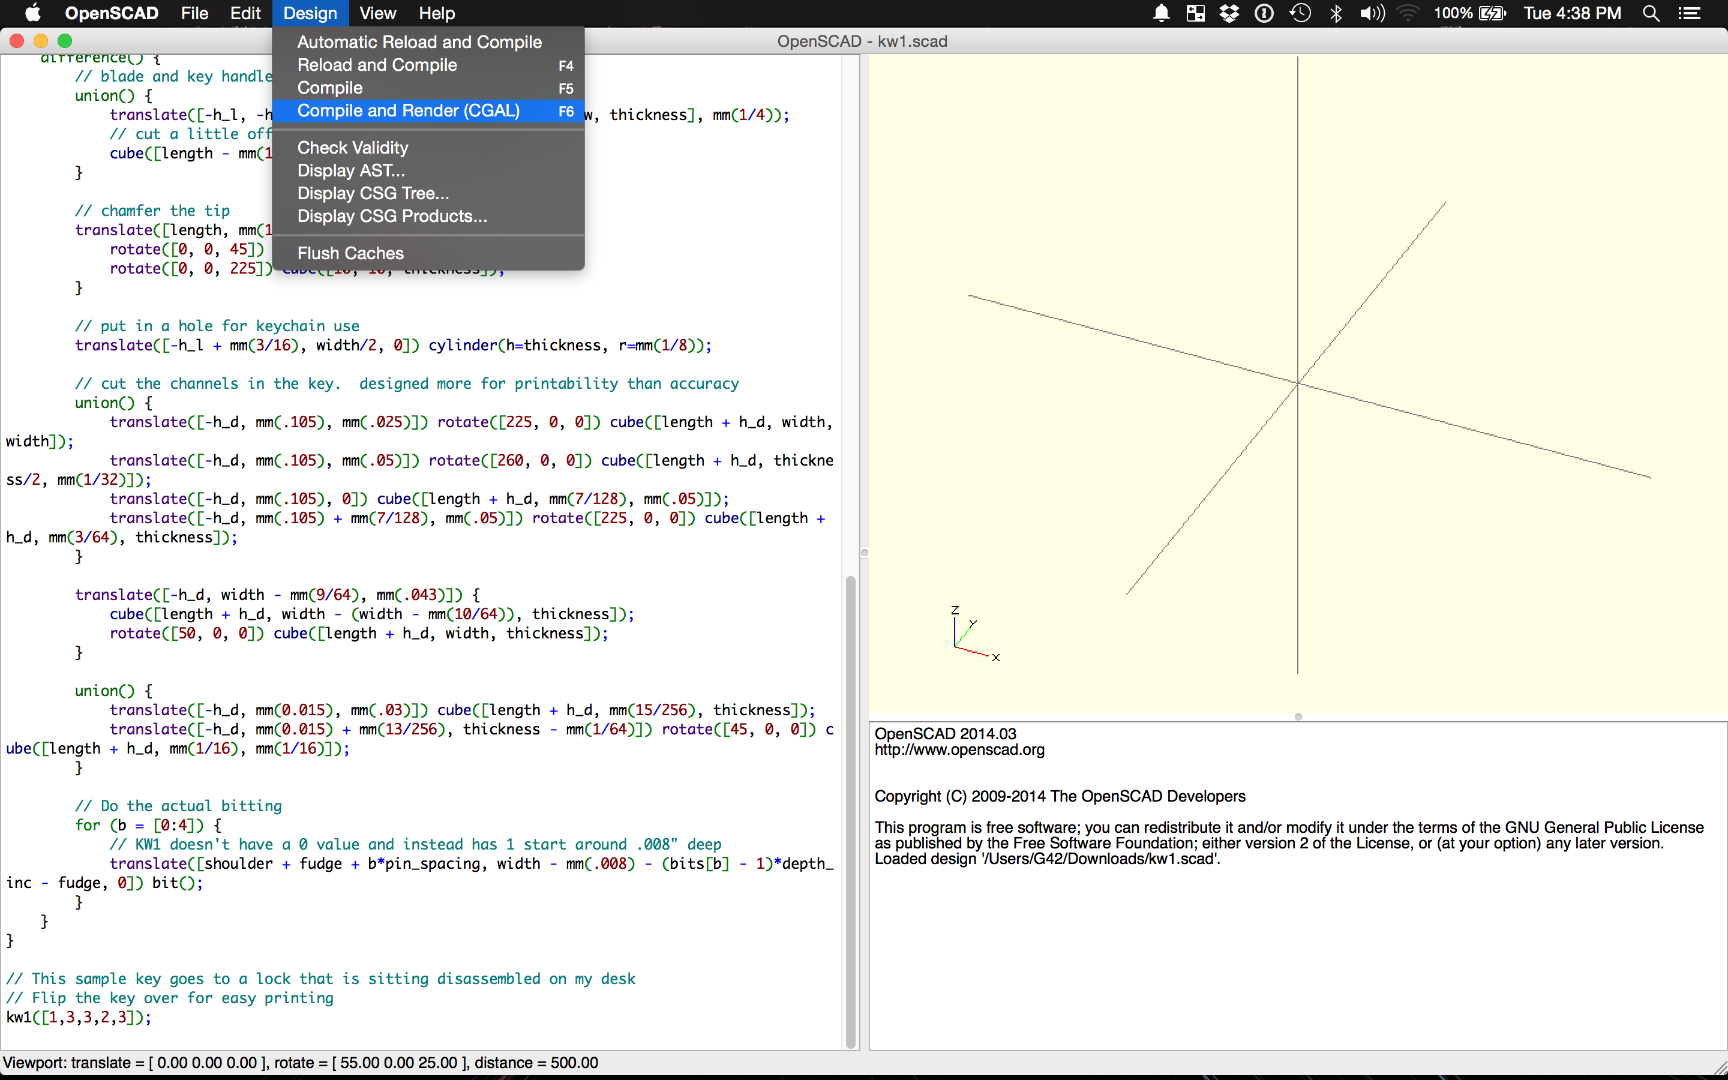Click the 'OpenSCAD 2014.03' console line
The width and height of the screenshot is (1728, 1080).
point(945,734)
